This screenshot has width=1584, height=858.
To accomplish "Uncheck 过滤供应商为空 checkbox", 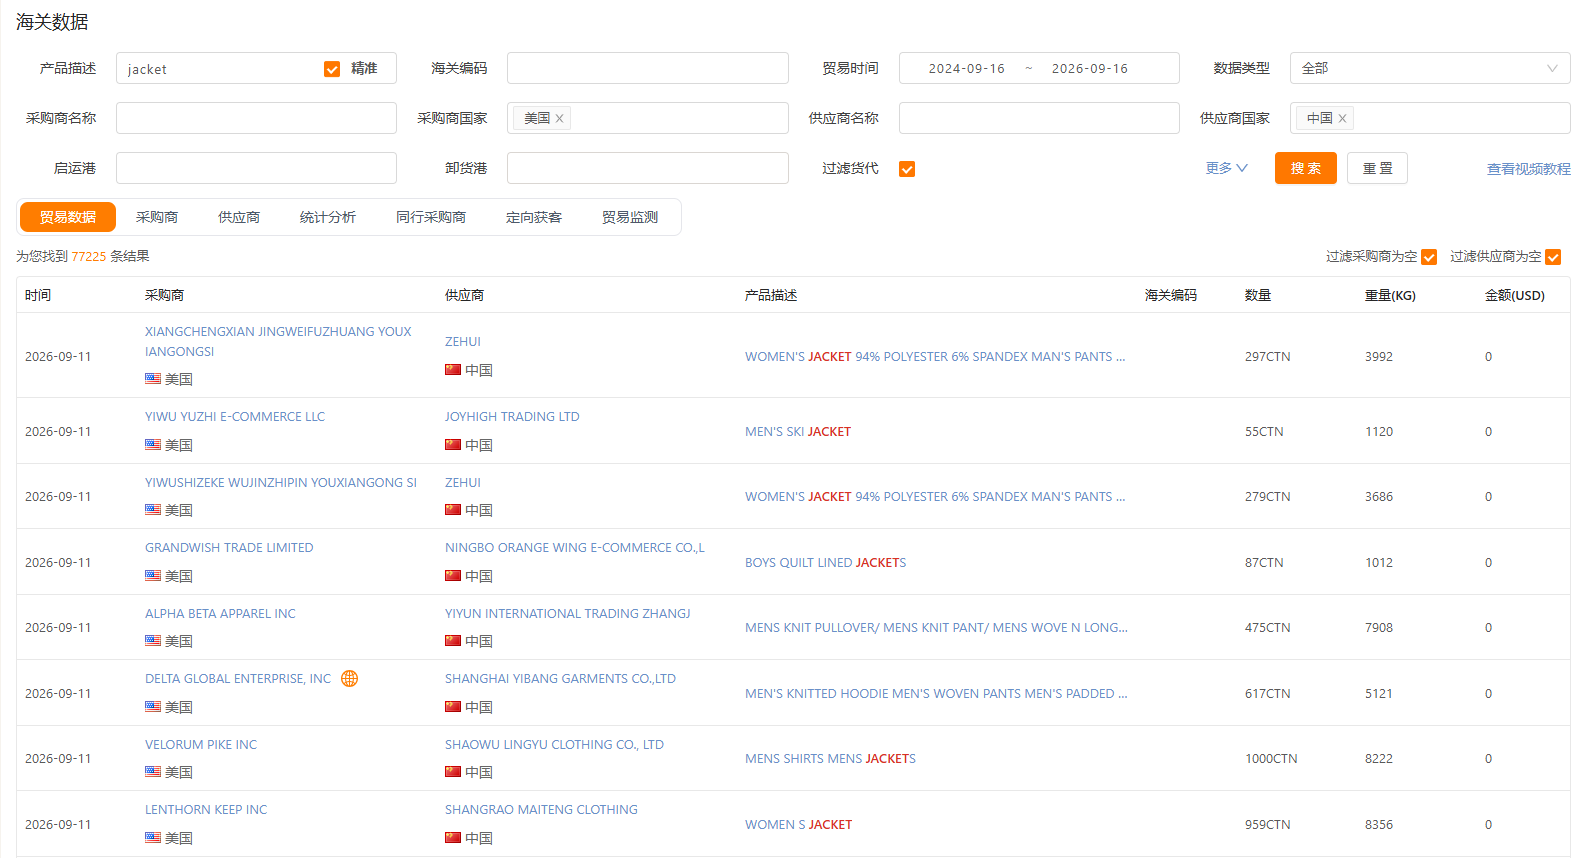I will tap(1553, 257).
